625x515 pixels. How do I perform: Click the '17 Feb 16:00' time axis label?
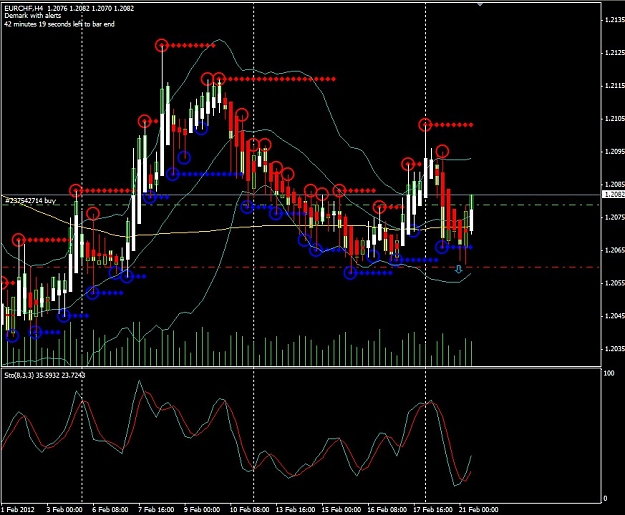(433, 510)
